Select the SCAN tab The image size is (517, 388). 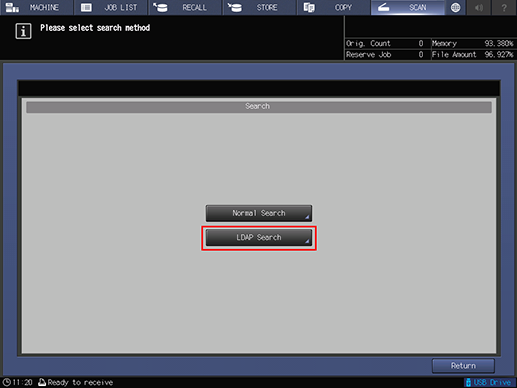point(408,7)
